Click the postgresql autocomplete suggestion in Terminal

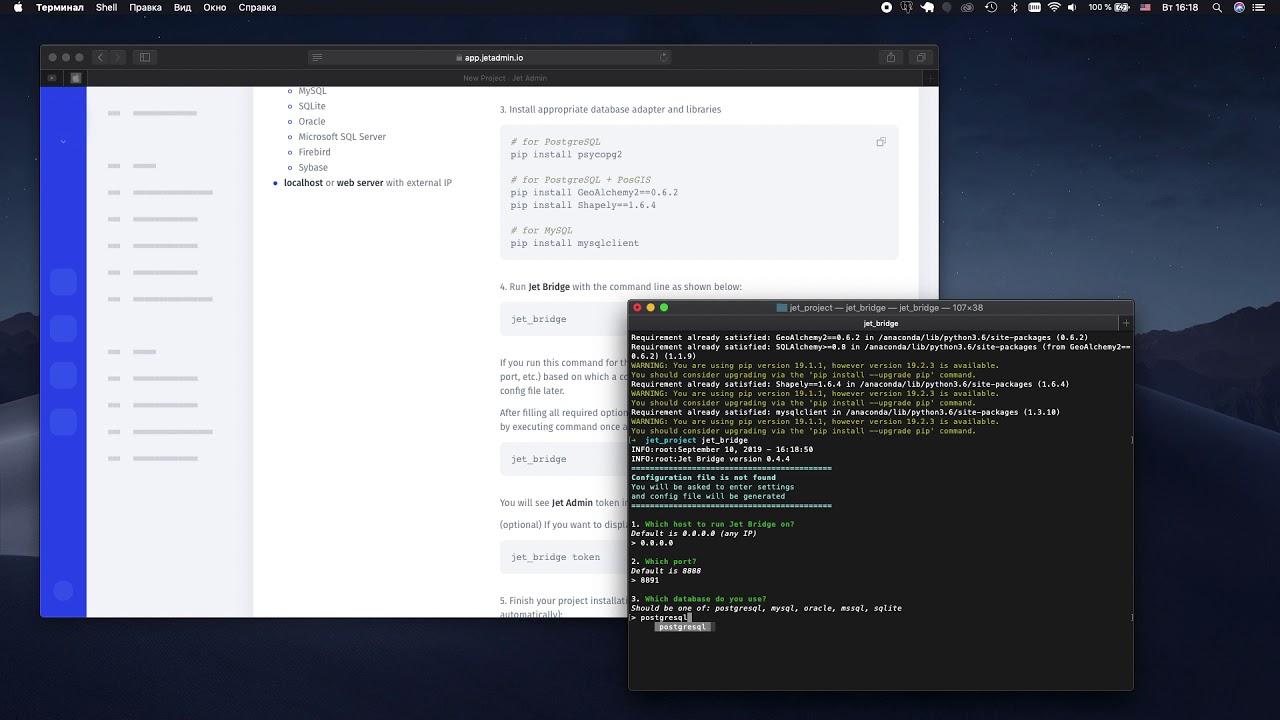click(683, 627)
